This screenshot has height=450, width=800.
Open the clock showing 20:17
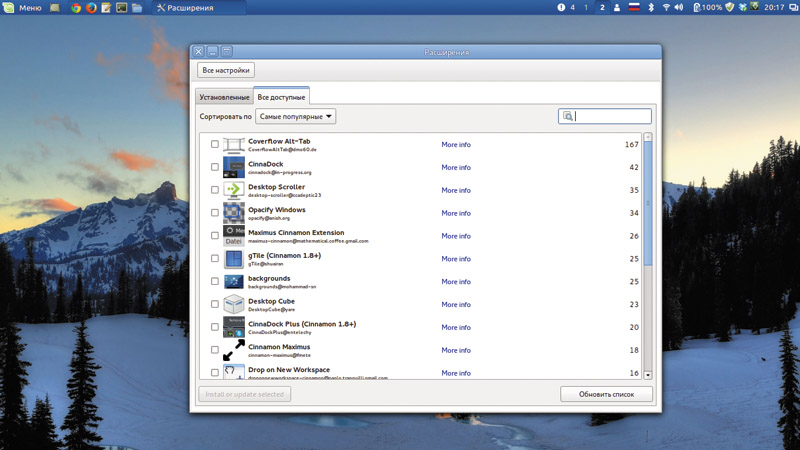point(774,8)
